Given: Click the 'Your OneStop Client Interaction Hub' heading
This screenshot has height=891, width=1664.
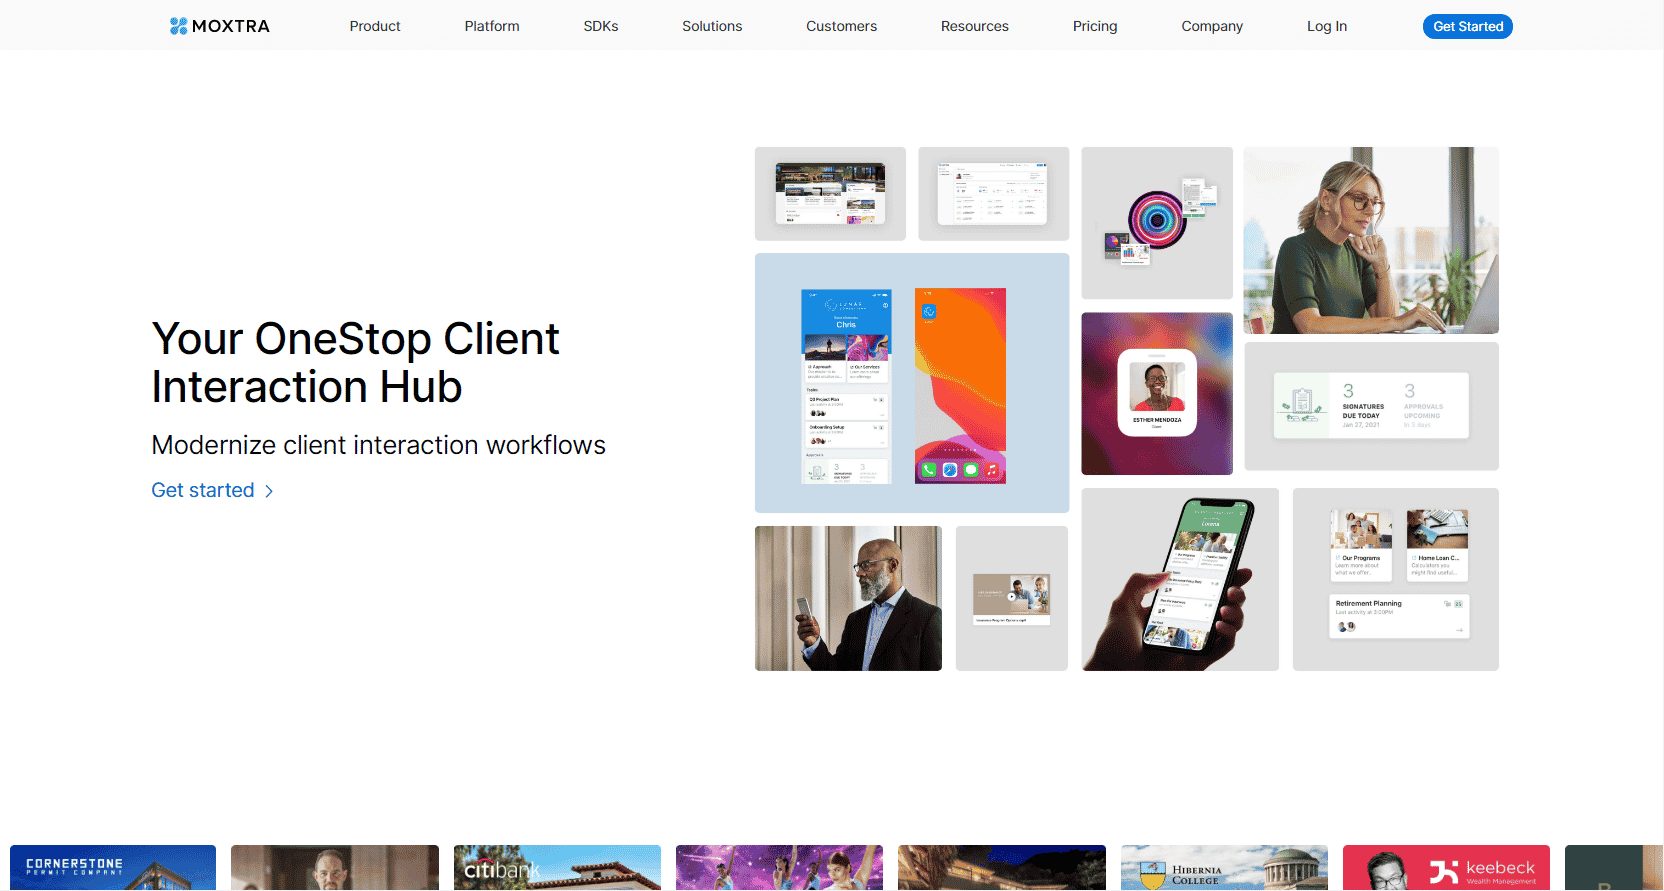Looking at the screenshot, I should pyautogui.click(x=355, y=362).
